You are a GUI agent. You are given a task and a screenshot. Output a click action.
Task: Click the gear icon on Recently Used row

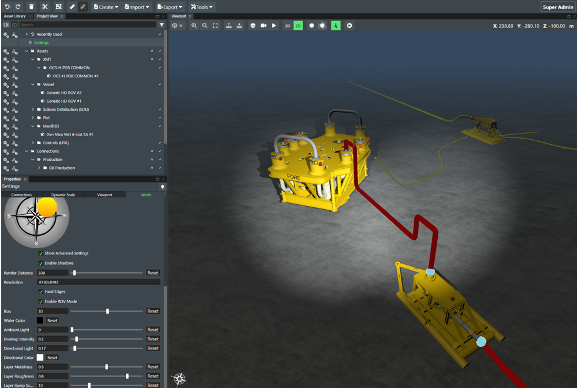(6, 35)
